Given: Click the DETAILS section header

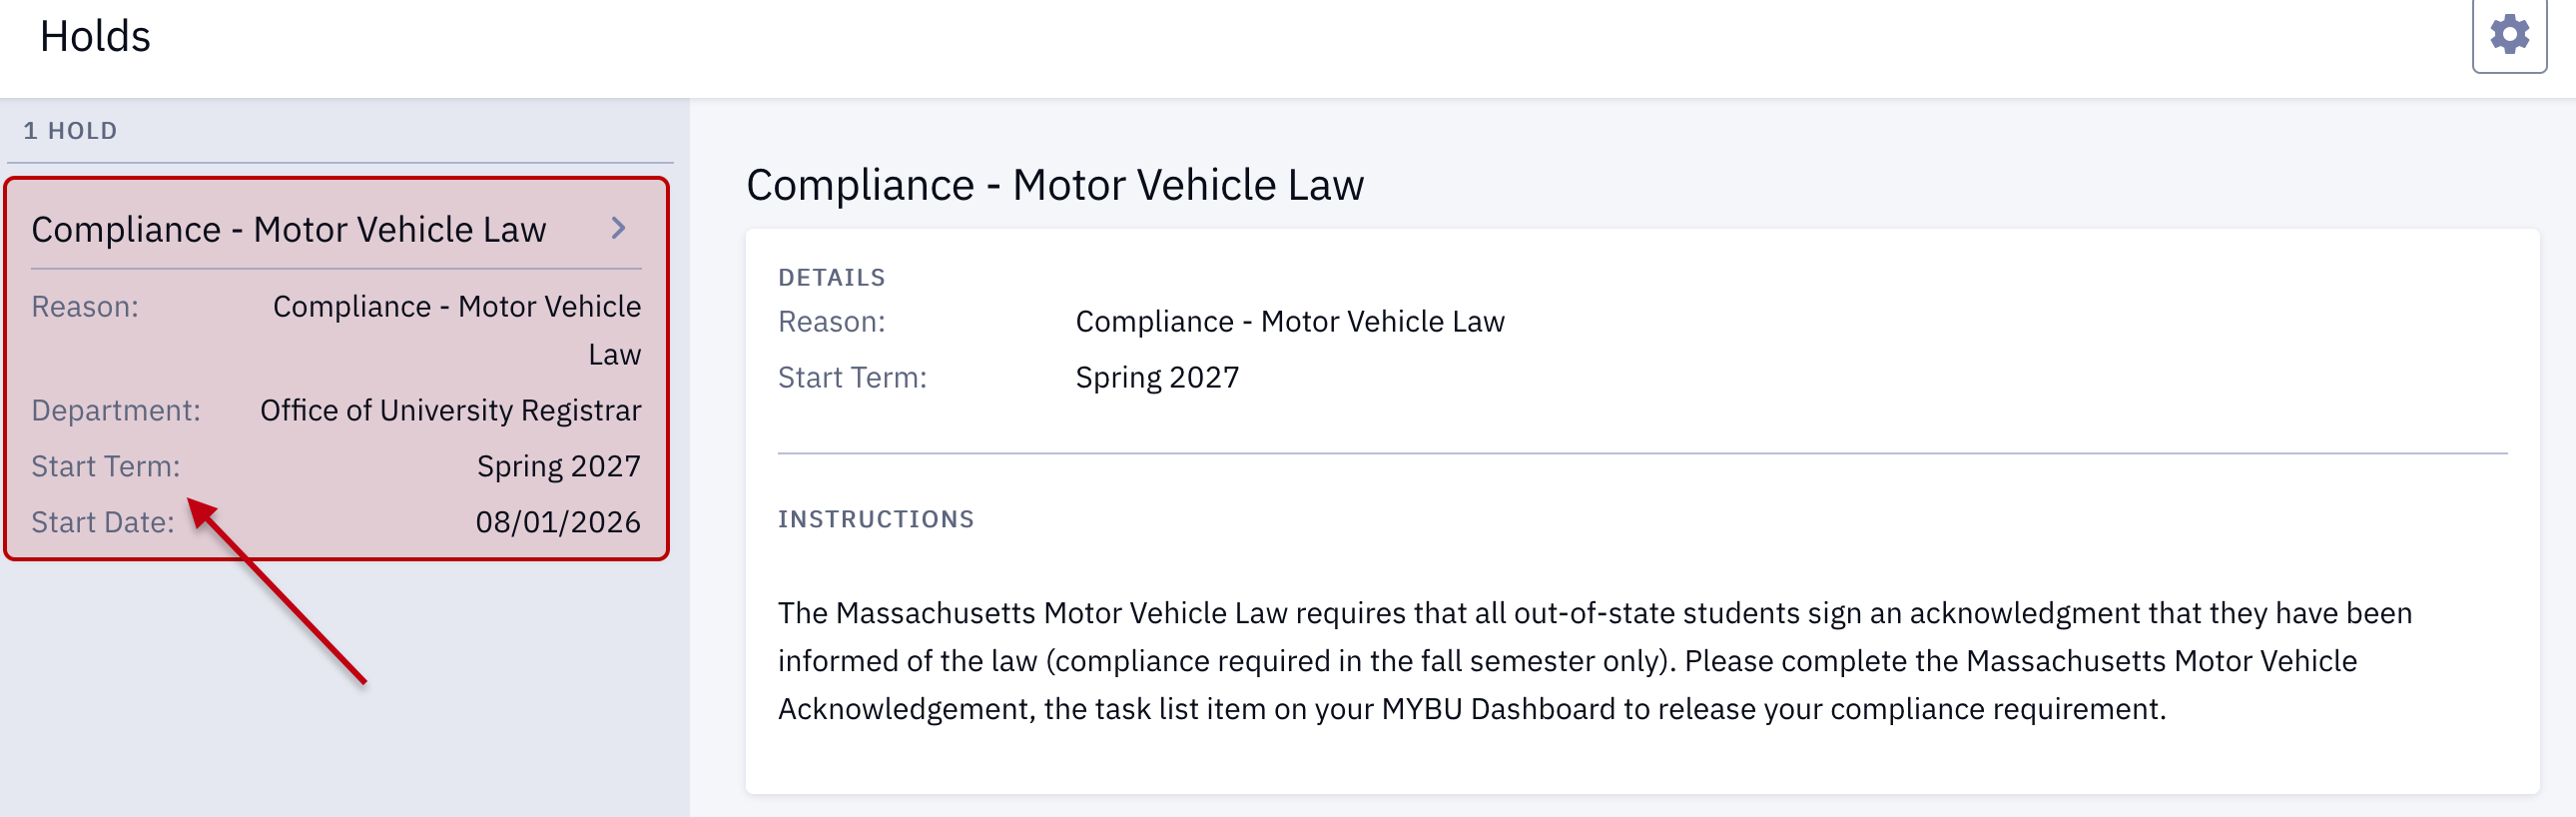Looking at the screenshot, I should 832,278.
